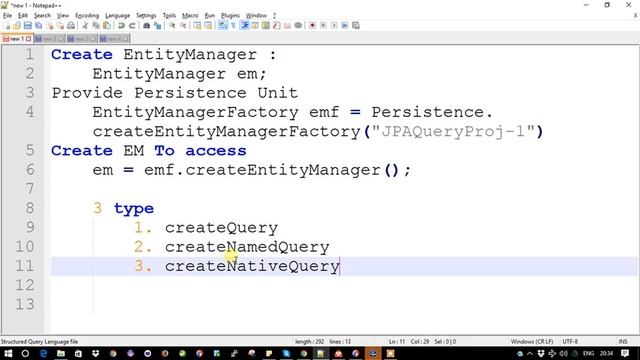640x360 pixels.
Task: Open the Macro menu
Action: tap(190, 16)
